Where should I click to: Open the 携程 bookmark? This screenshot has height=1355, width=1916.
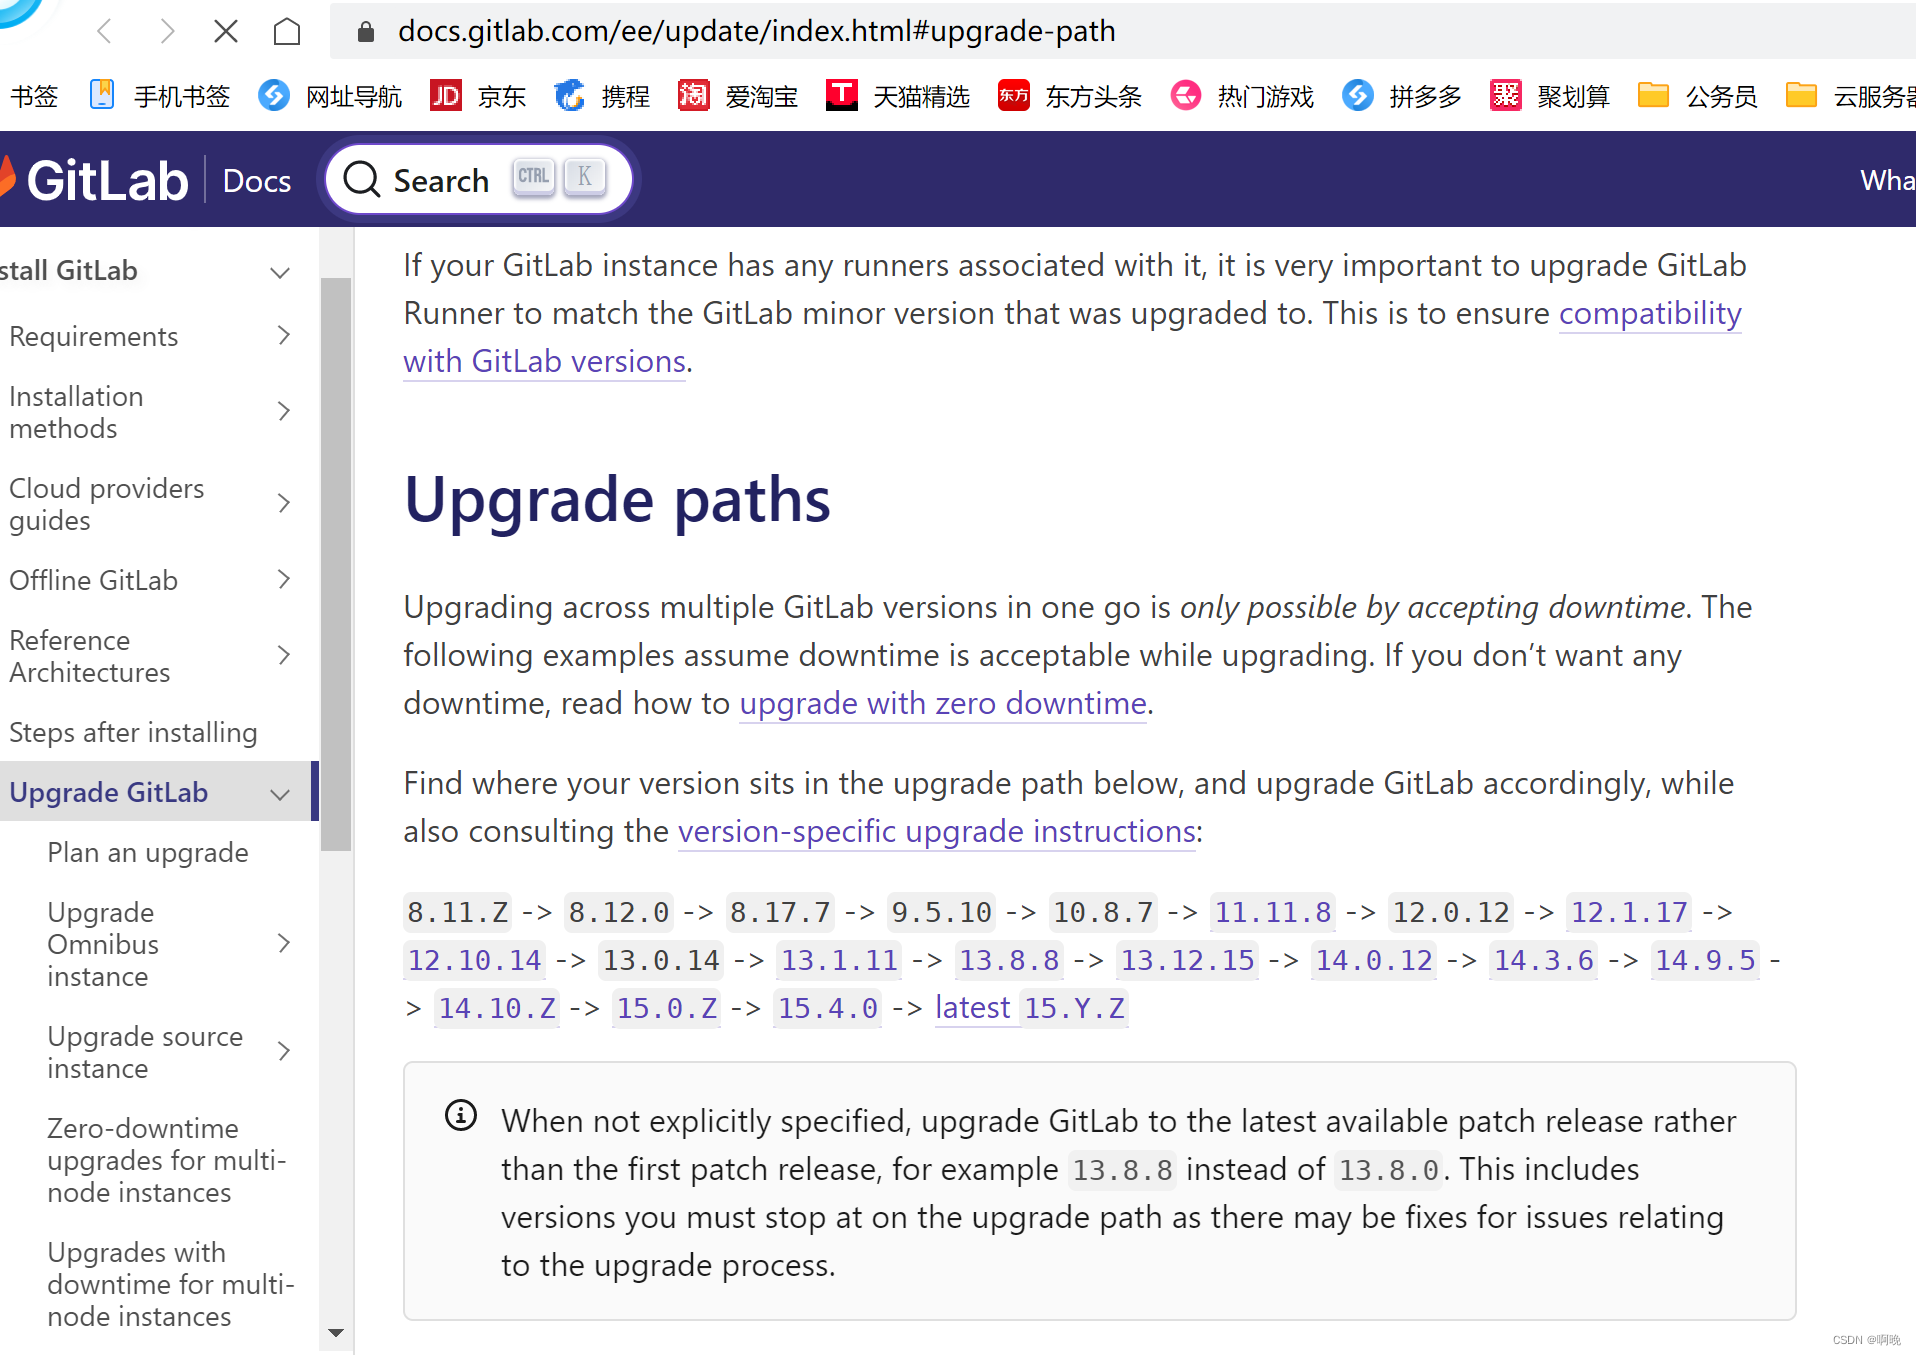(602, 96)
